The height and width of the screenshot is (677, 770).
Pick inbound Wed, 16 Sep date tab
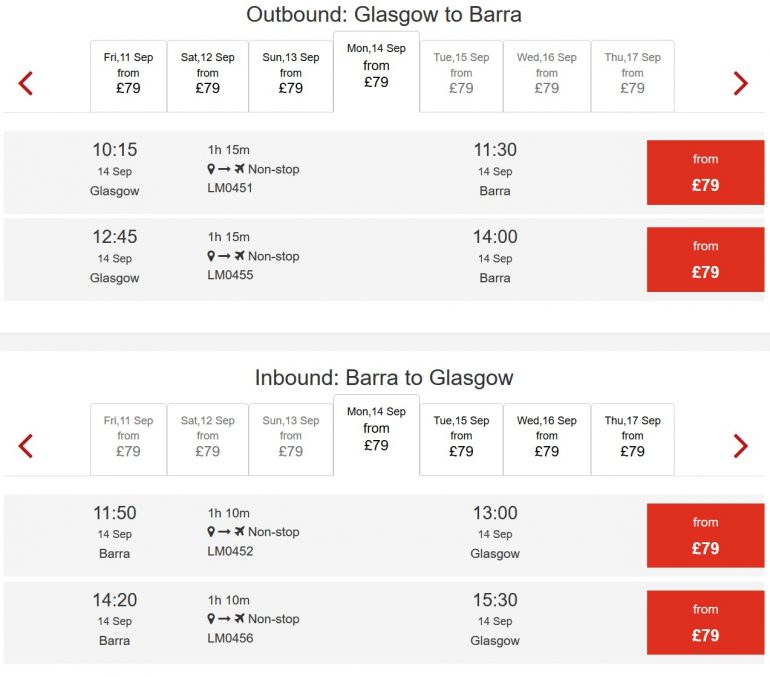click(546, 438)
